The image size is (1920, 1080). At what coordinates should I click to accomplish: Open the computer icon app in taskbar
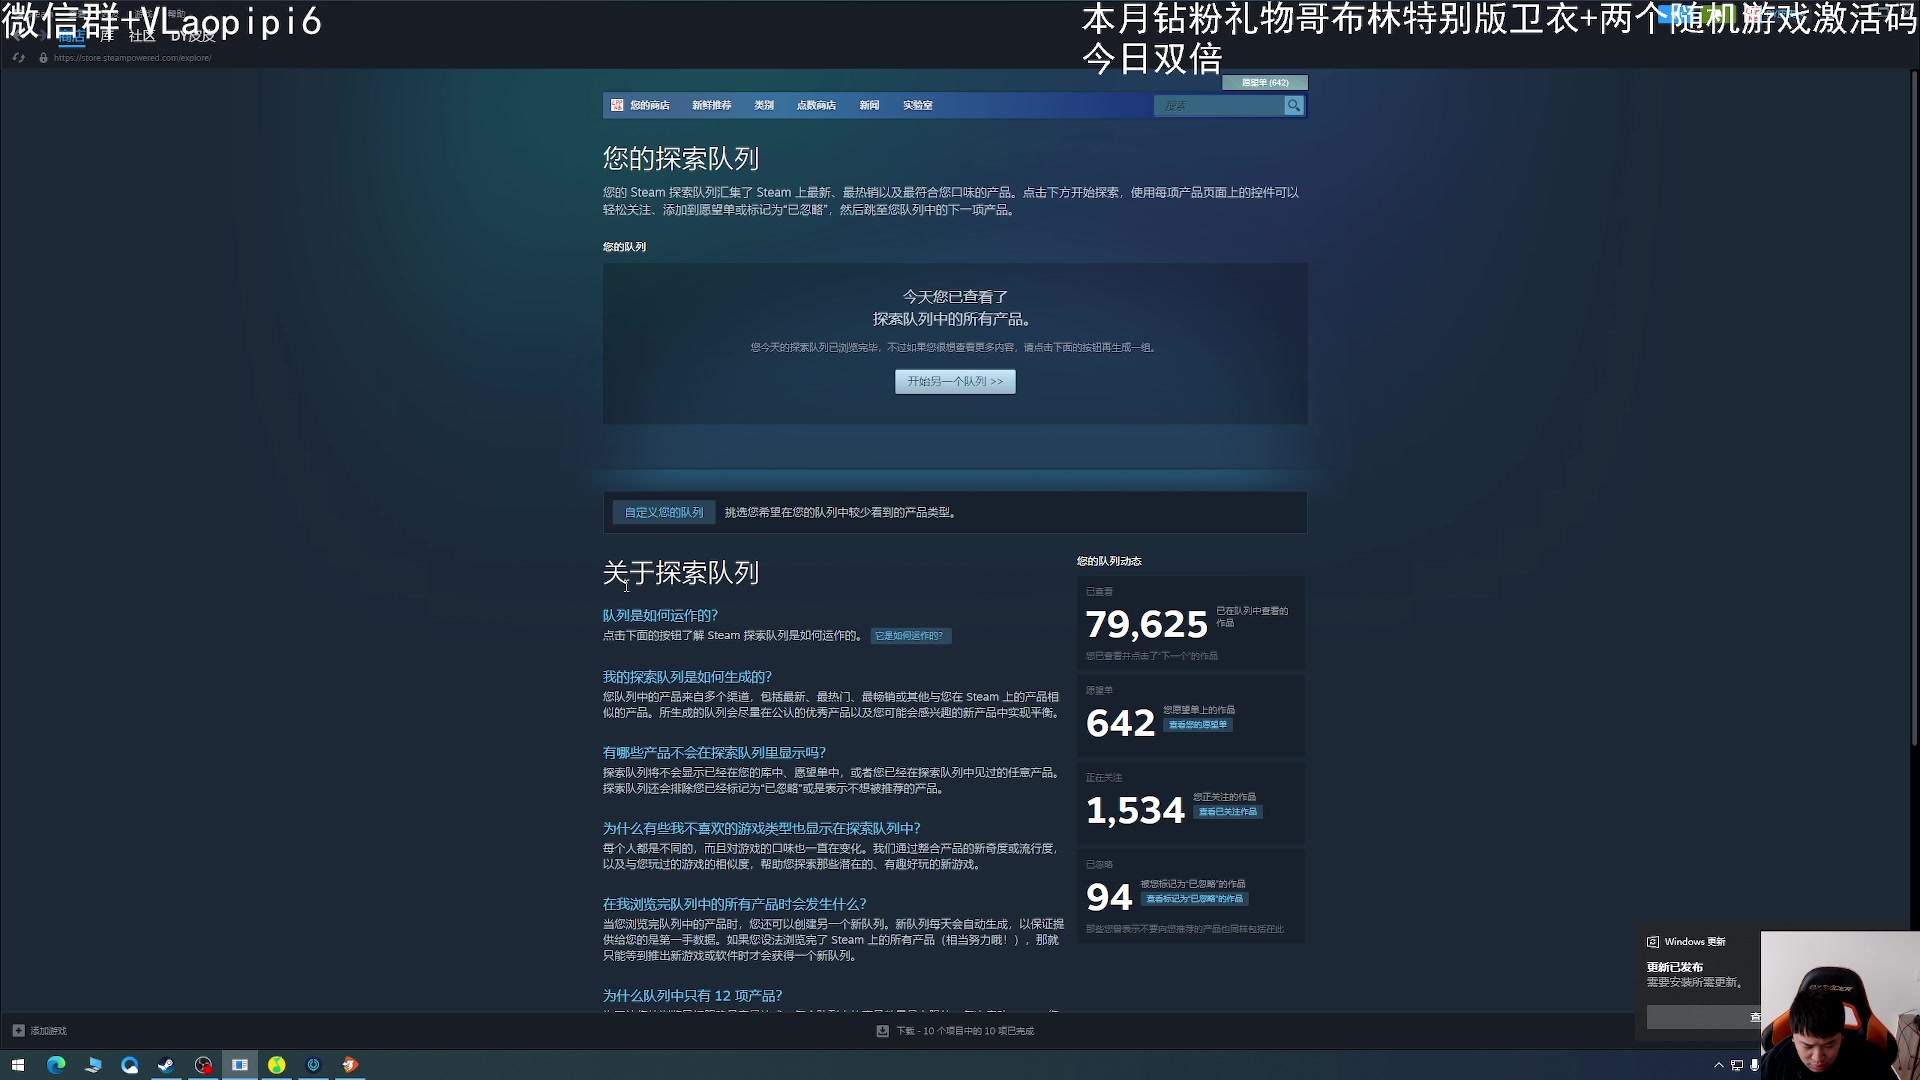[93, 1065]
